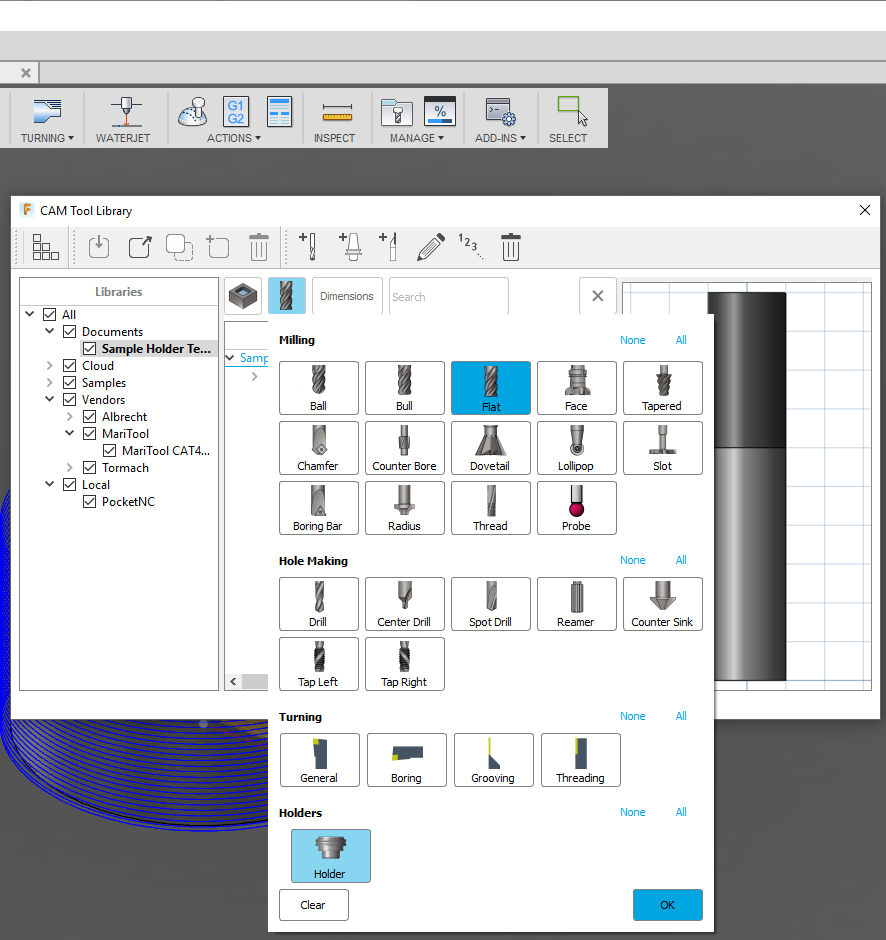
Task: Toggle the Documents checkbox
Action: pos(70,332)
